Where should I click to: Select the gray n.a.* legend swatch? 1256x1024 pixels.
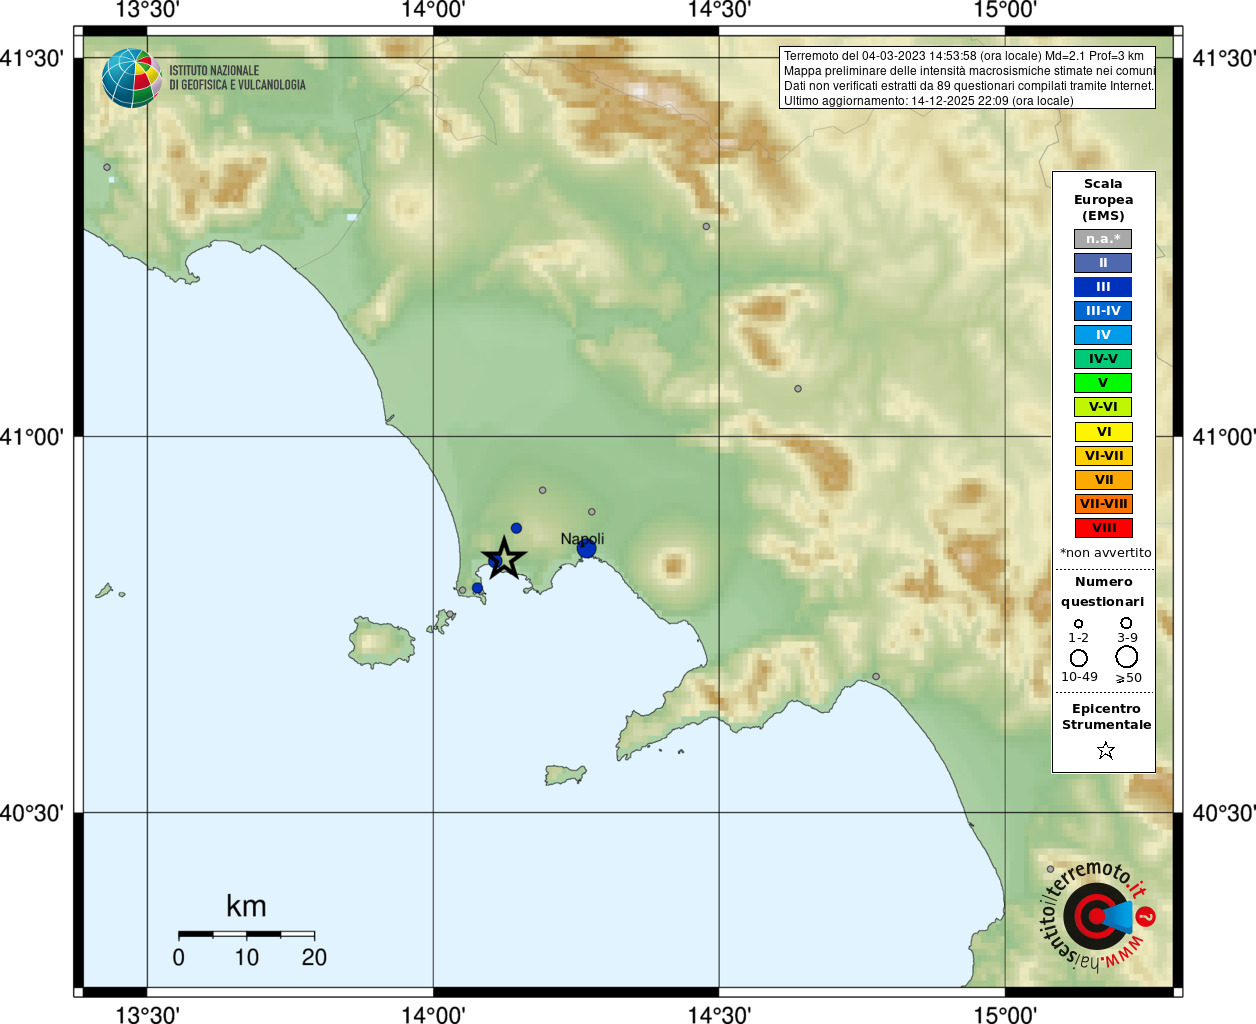coord(1103,239)
